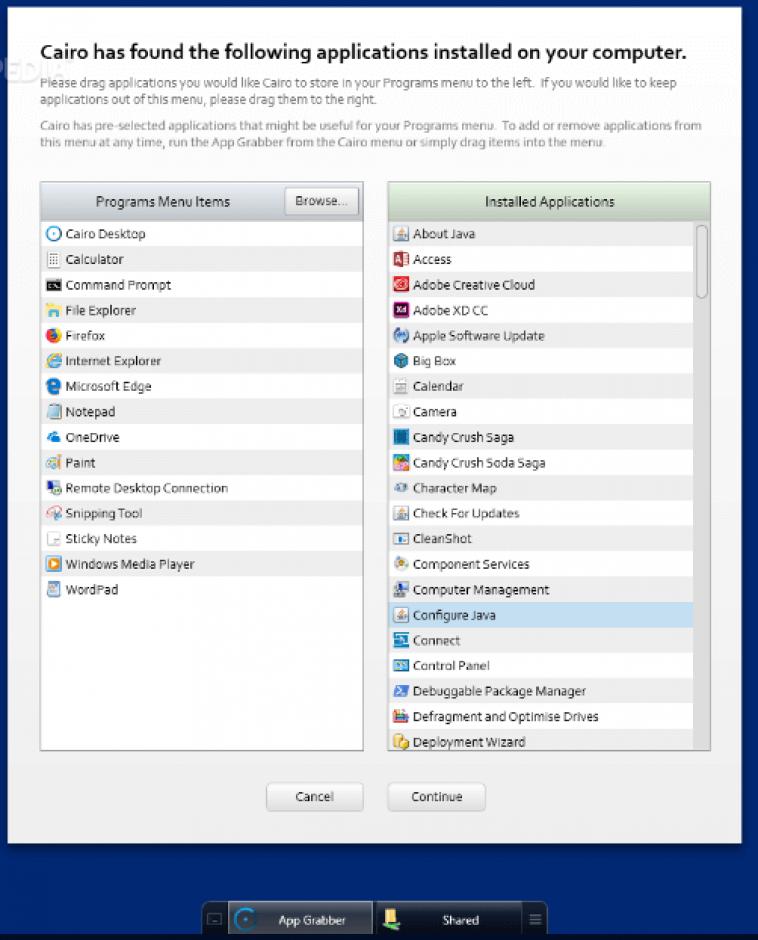The height and width of the screenshot is (940, 758).
Task: Select the Deployment Wizard entry
Action: (x=540, y=742)
